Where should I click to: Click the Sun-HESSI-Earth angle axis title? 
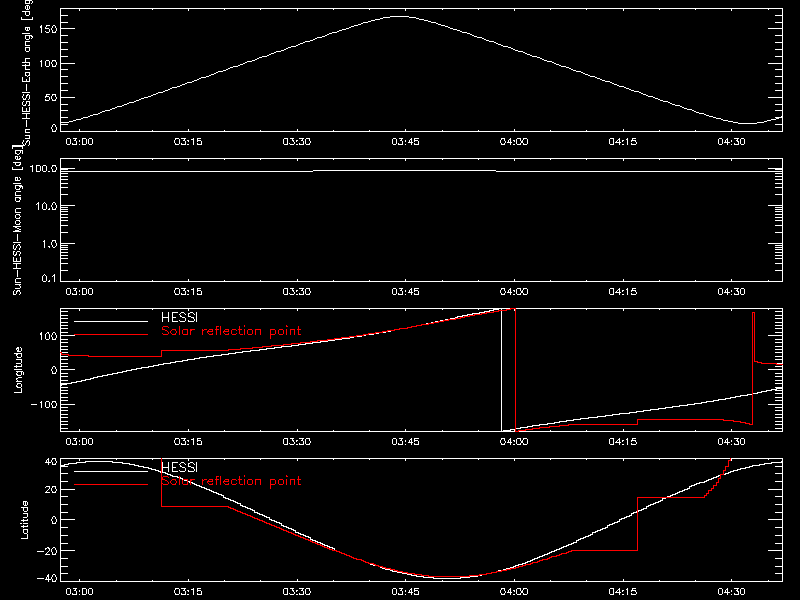[27, 71]
